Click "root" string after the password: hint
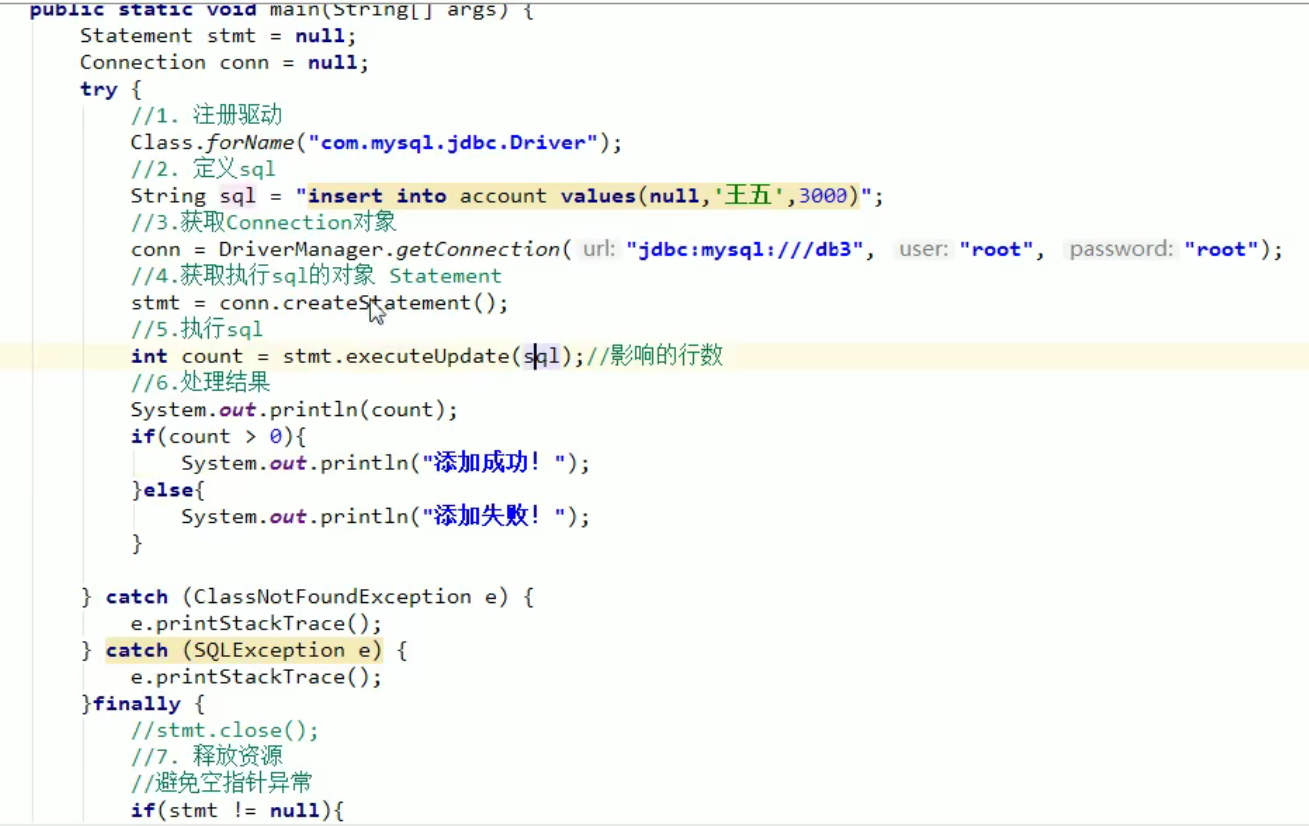The width and height of the screenshot is (1309, 826). 1221,250
